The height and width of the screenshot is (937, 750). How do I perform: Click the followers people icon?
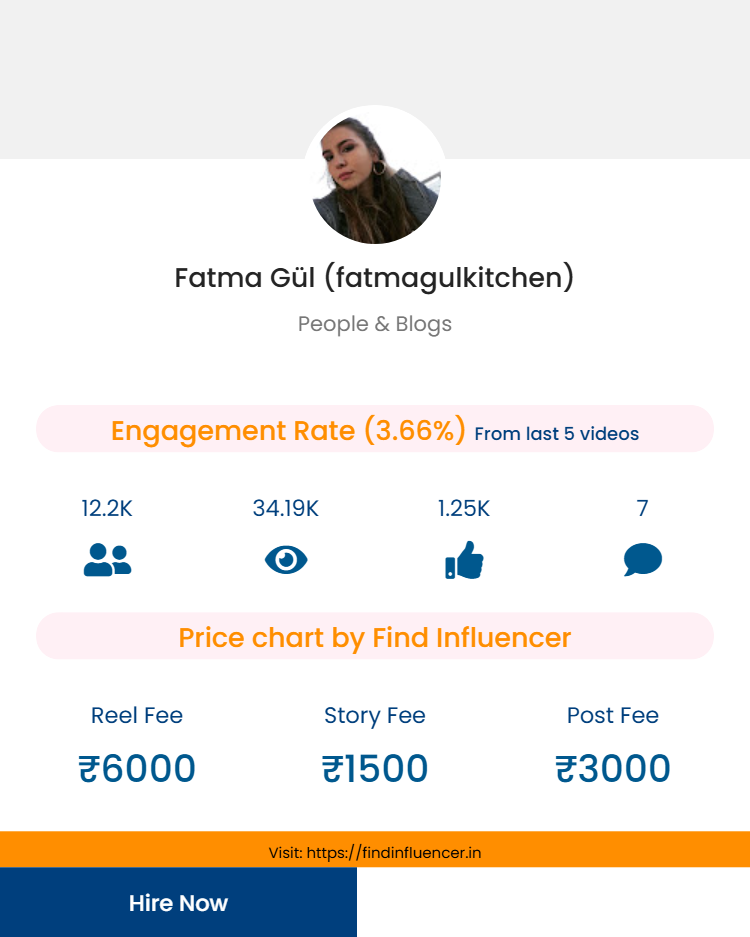click(107, 560)
